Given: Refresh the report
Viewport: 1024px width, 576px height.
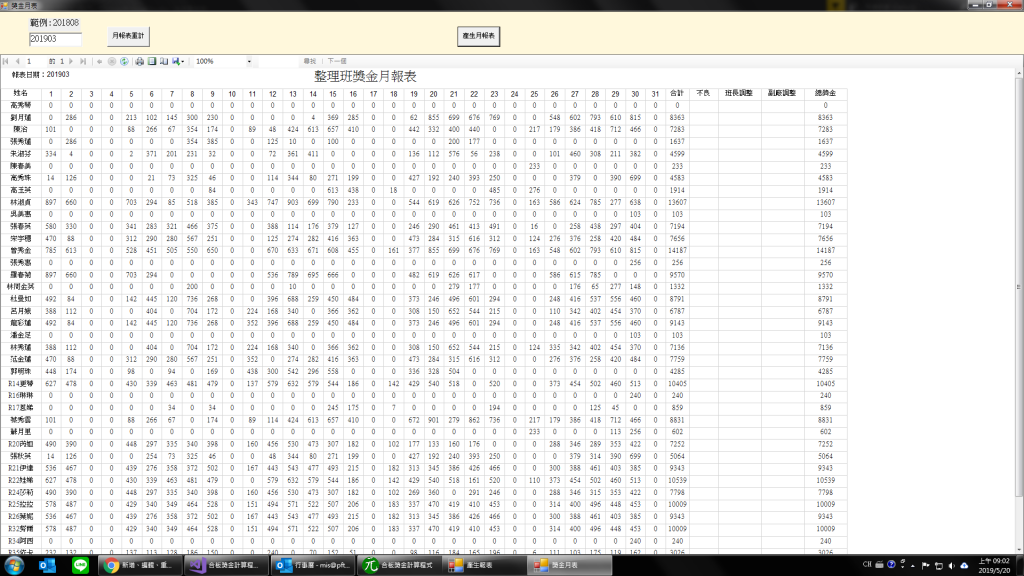Looking at the screenshot, I should pos(124,61).
